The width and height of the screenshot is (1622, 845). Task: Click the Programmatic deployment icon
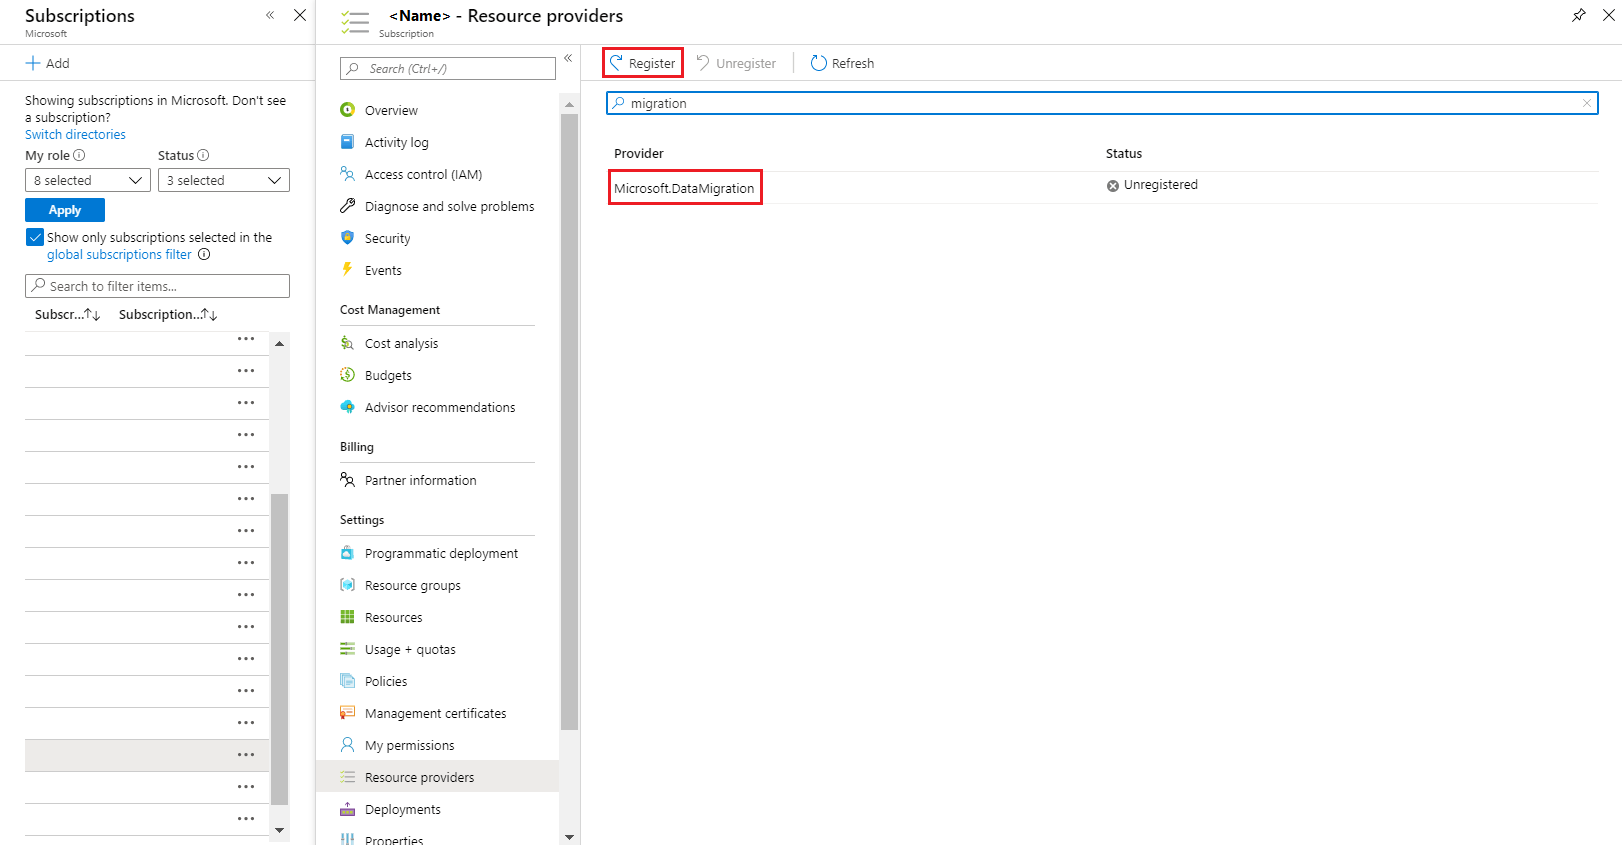[x=347, y=553]
